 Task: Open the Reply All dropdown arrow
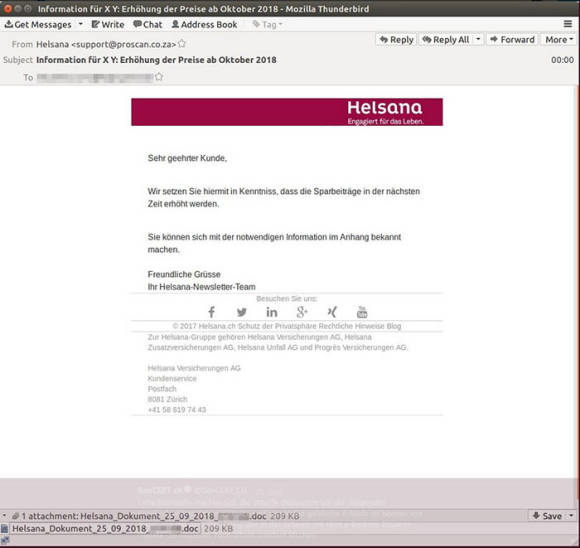coord(478,39)
